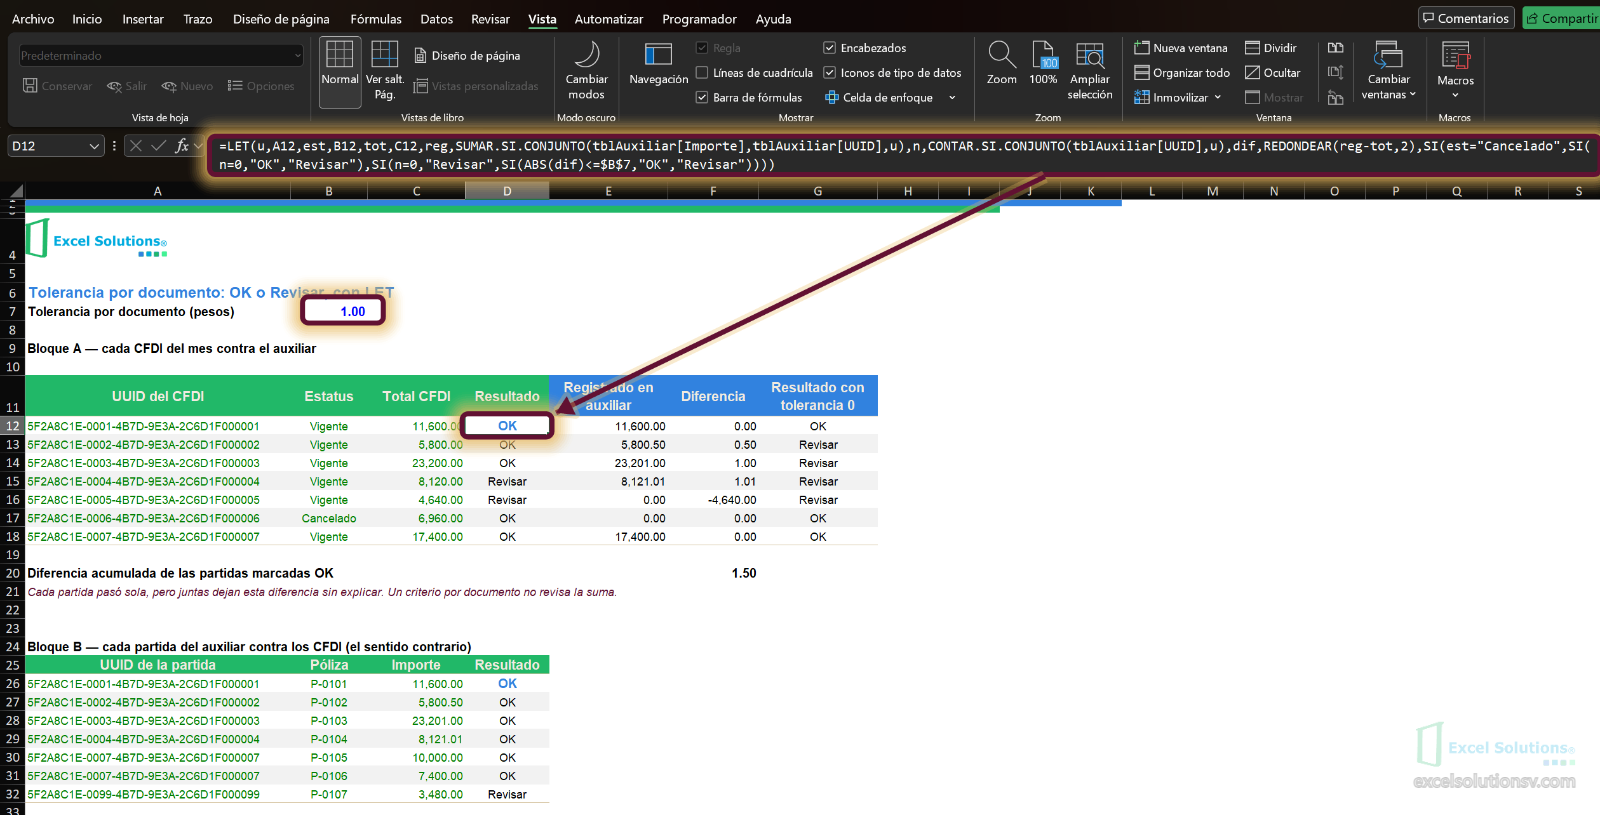
Task: Toggle Iconos de tipo de datos checkbox
Action: tap(830, 73)
